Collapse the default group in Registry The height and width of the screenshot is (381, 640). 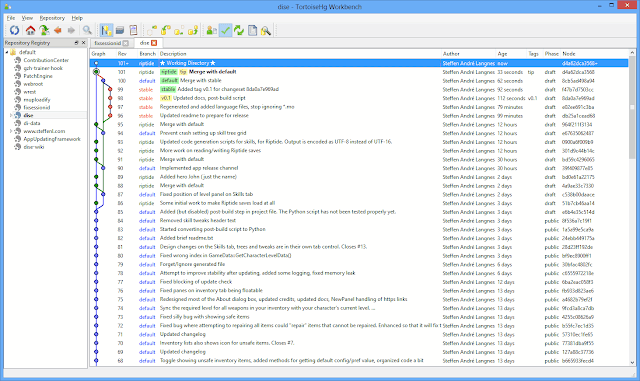pyautogui.click(x=7, y=52)
